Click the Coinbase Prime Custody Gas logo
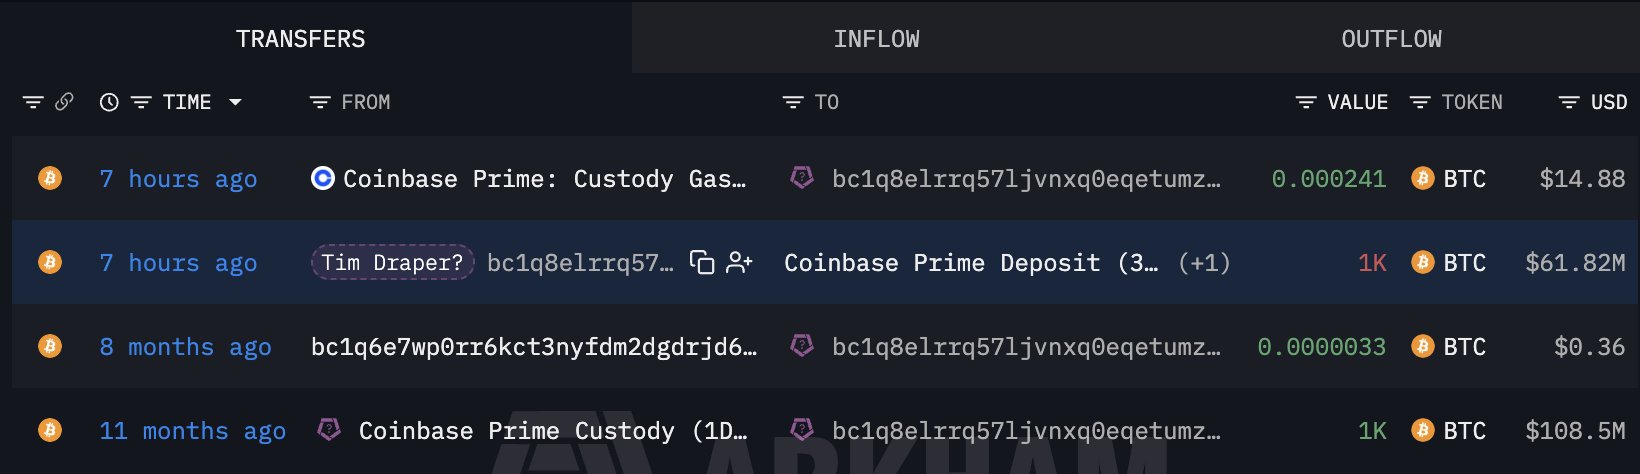Viewport: 1640px width, 474px height. 322,178
